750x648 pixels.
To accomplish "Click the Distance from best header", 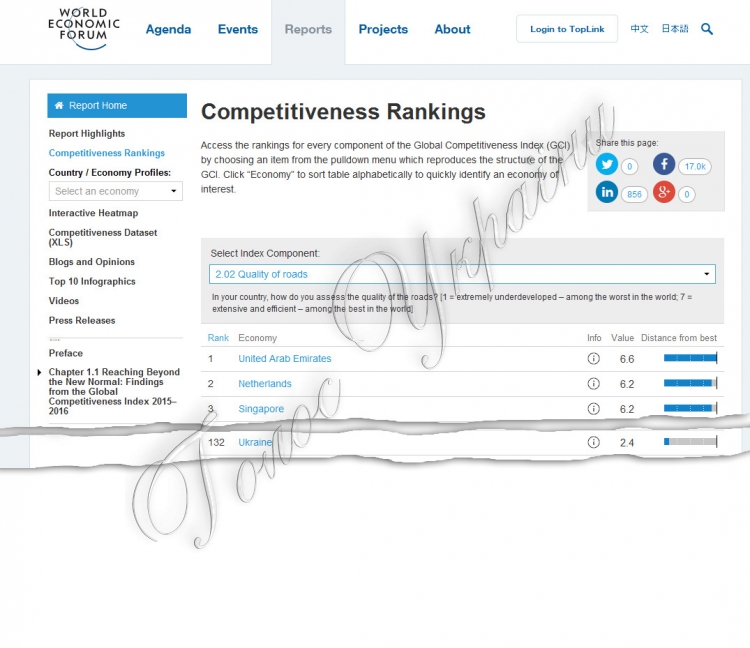I will 679,338.
